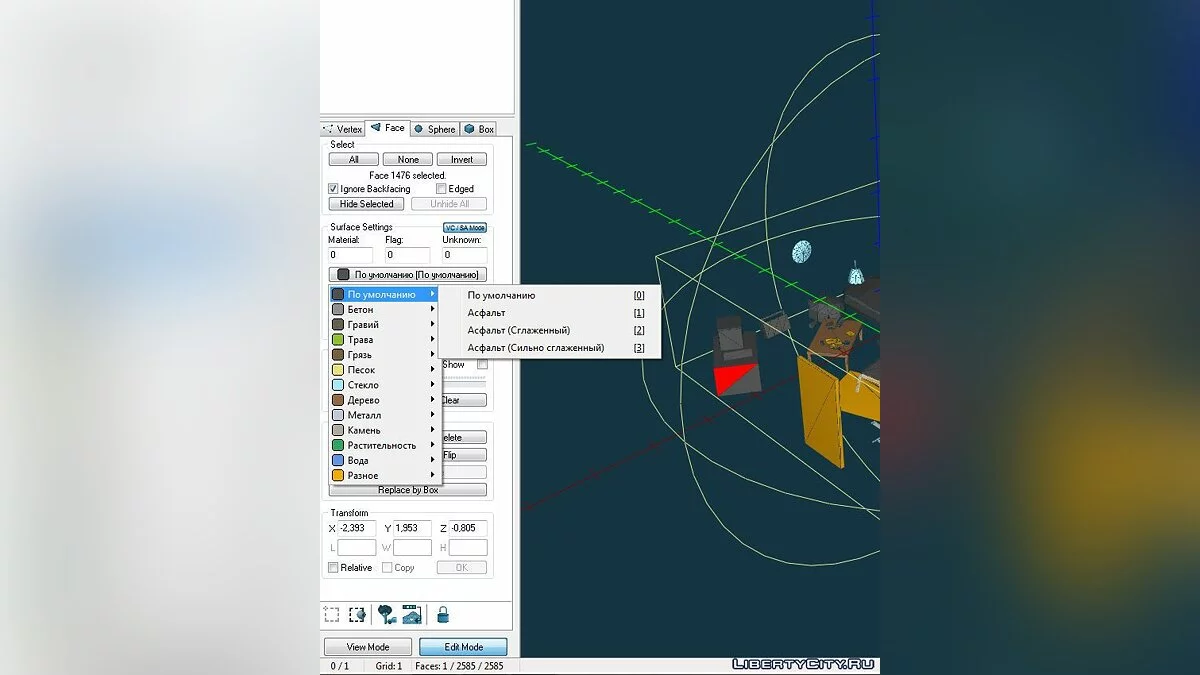Uncheck Ignore Backfacing checkbox
This screenshot has height=675, width=1200.
[334, 189]
